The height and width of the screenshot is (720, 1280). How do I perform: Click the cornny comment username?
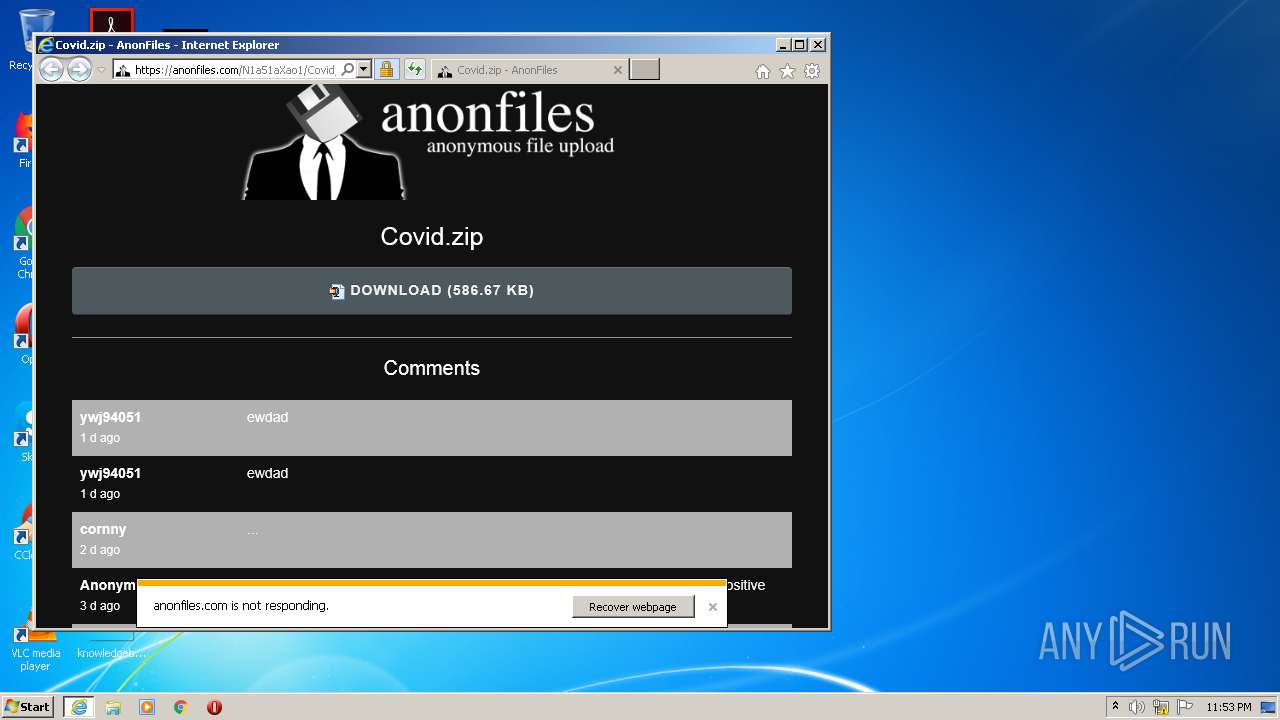tap(103, 529)
